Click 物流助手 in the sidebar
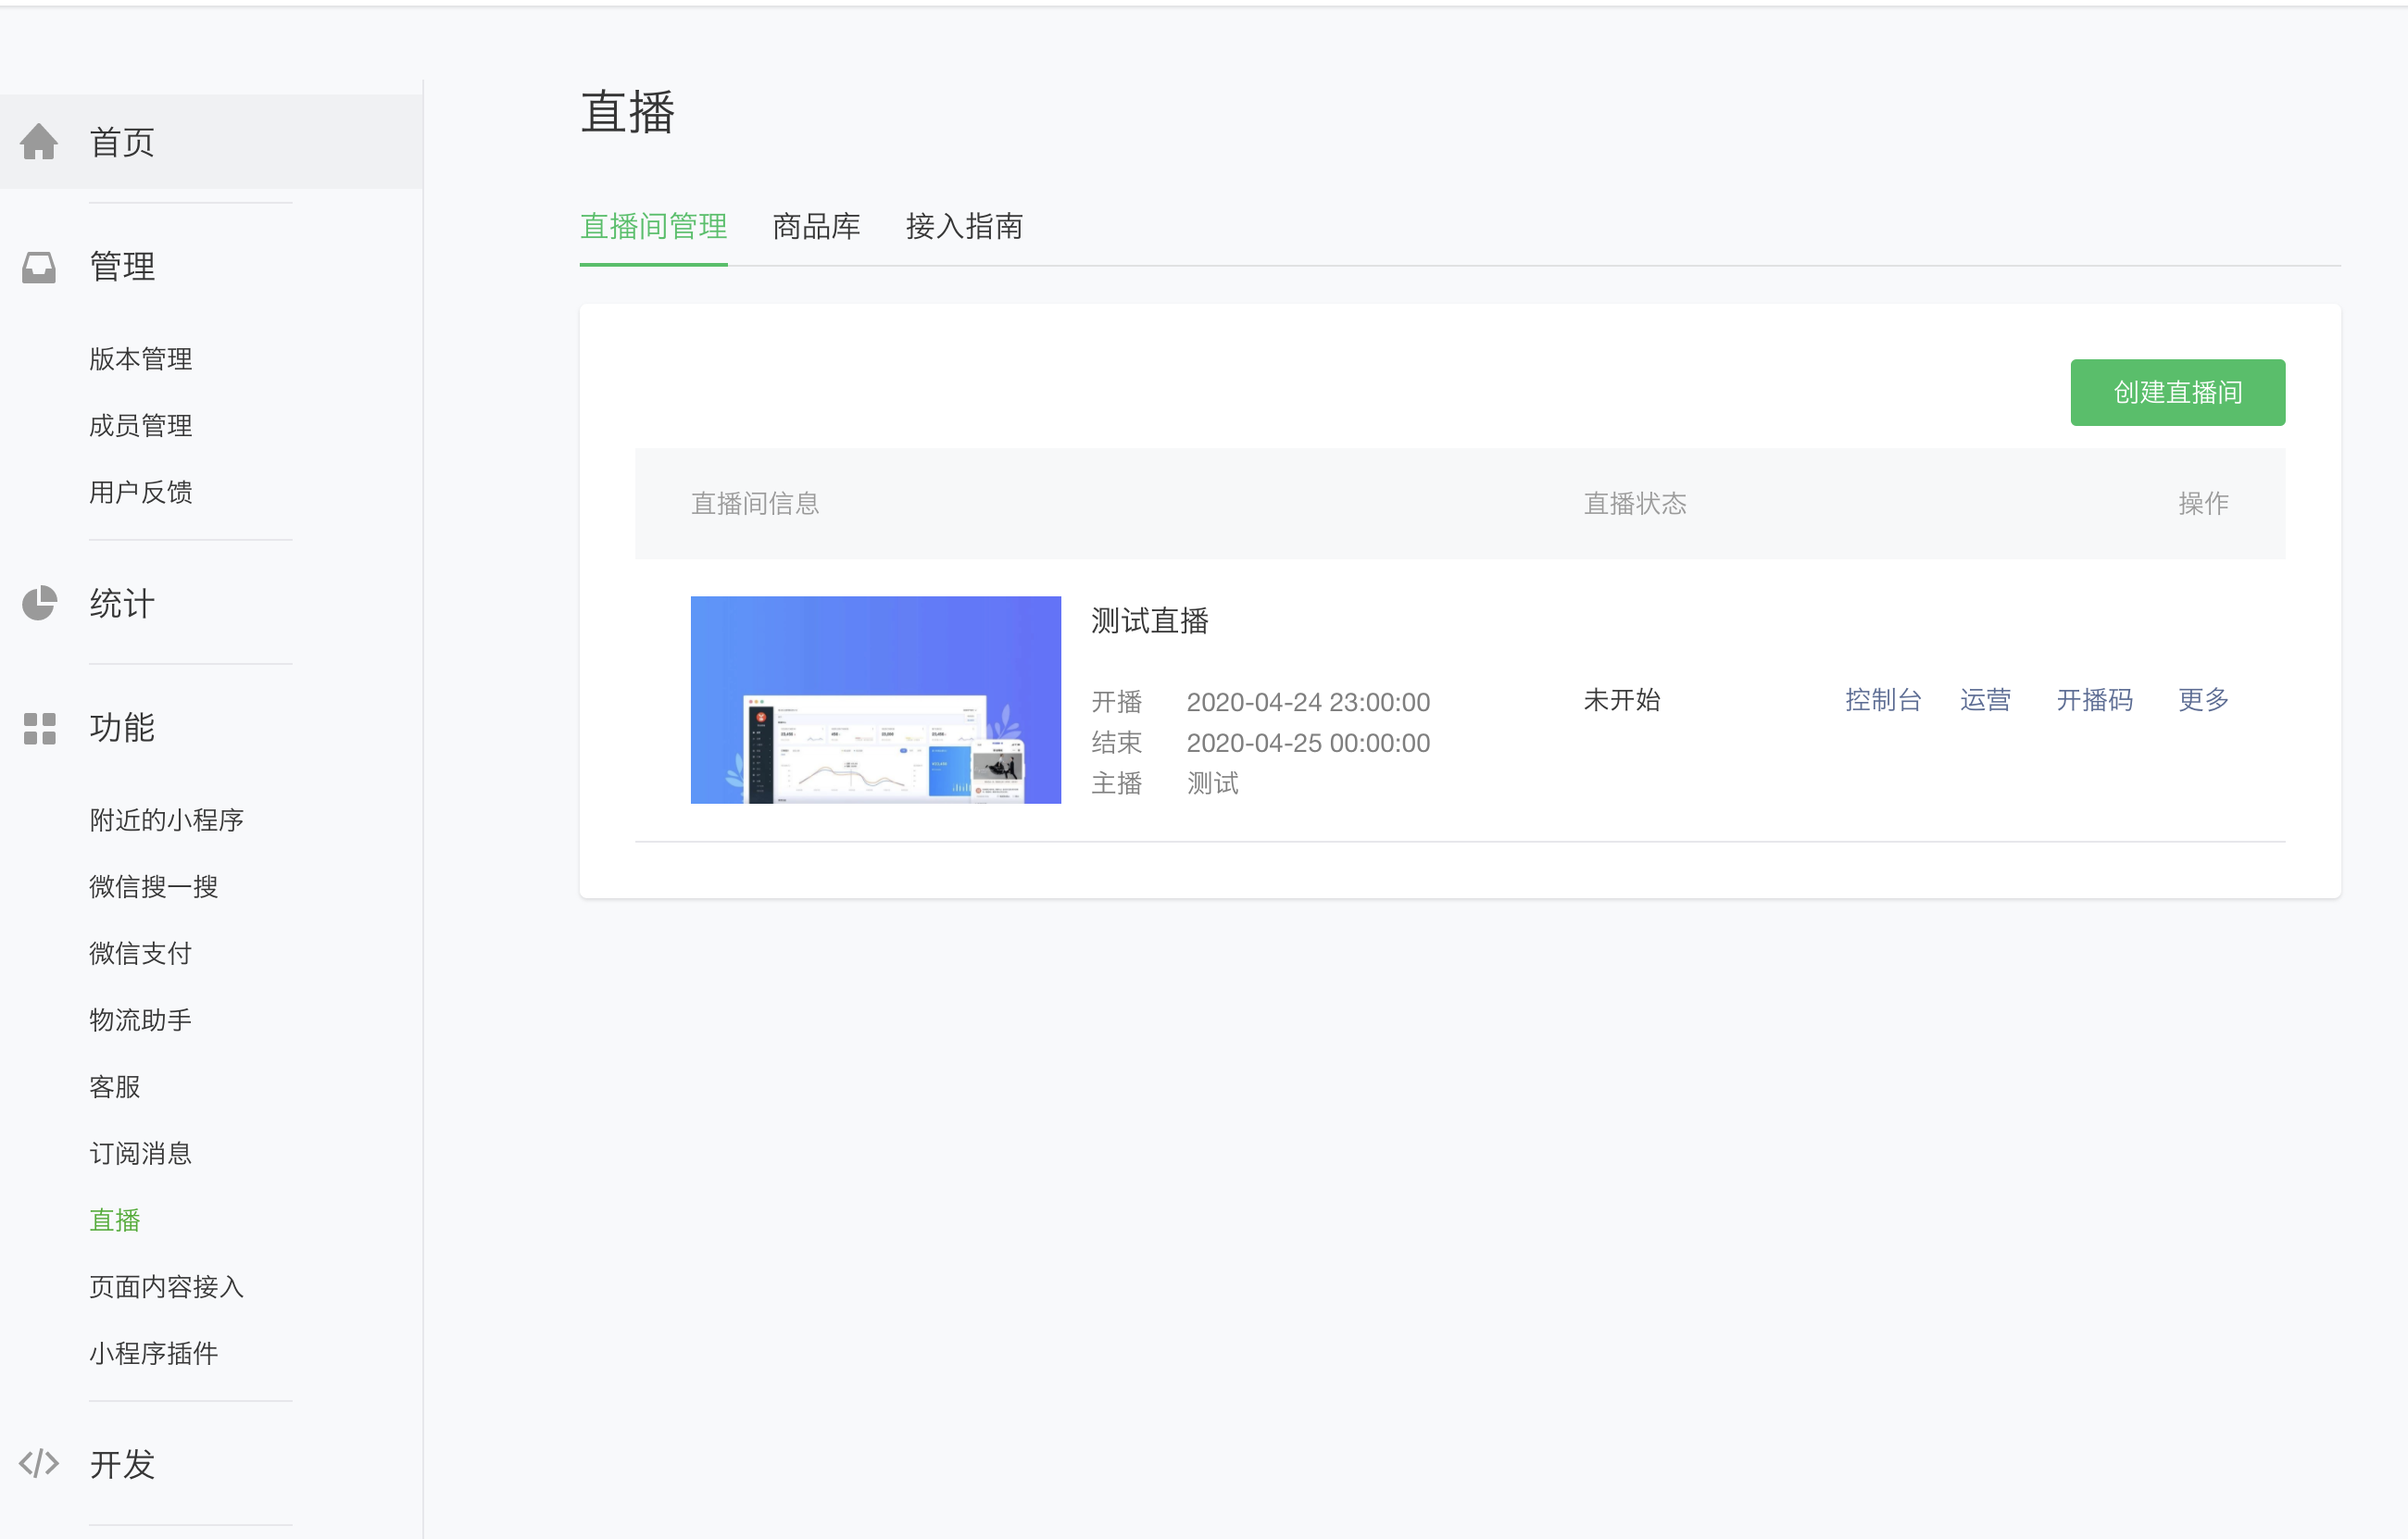 (140, 1020)
